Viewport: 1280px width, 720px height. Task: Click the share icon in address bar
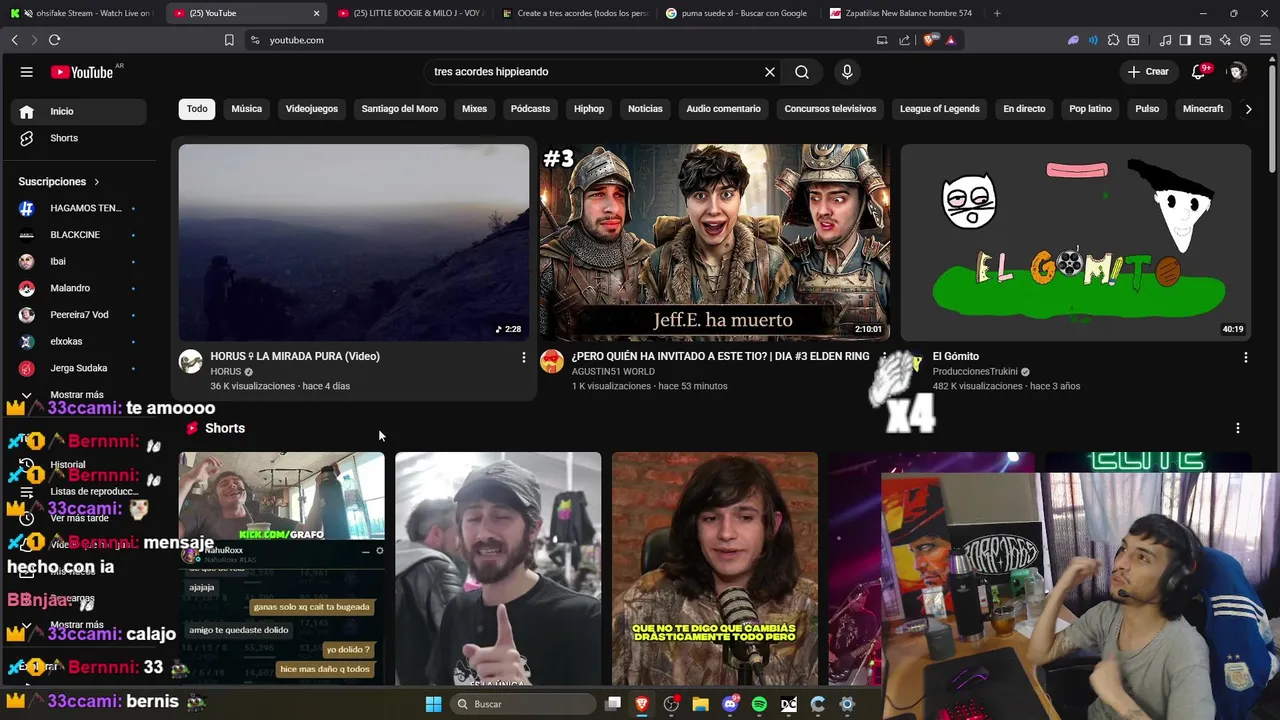[x=905, y=40]
